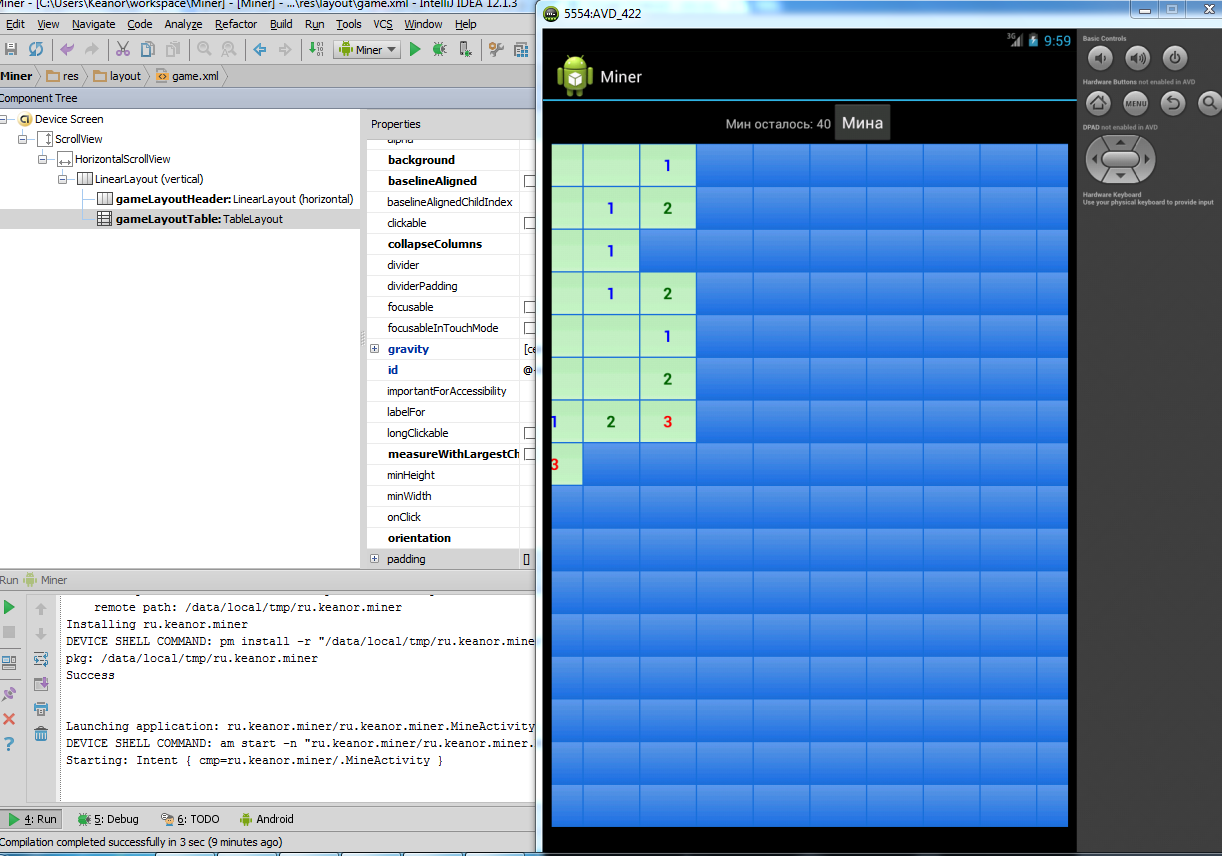Click the emulator MENU hardware button

point(1135,102)
